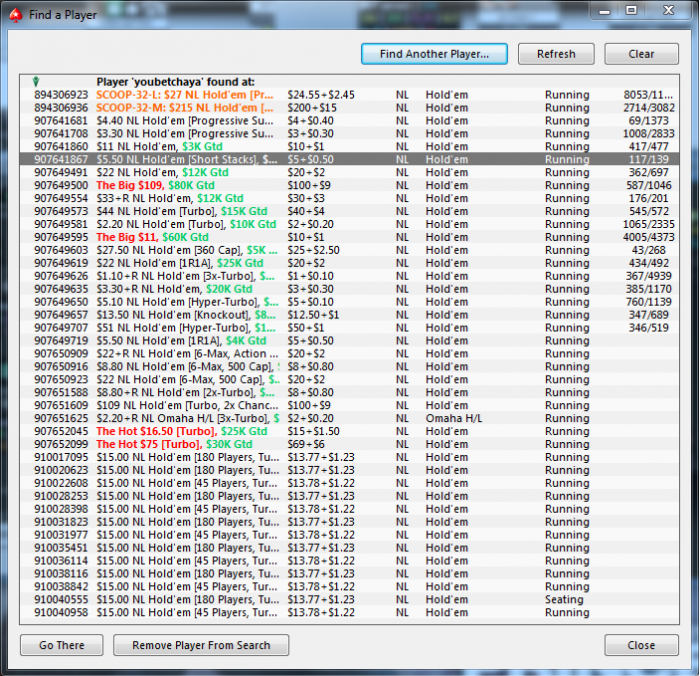Select the $8.80+R NL Hold'em [2x-Turbo] row
700x676 pixels.
[x=350, y=392]
